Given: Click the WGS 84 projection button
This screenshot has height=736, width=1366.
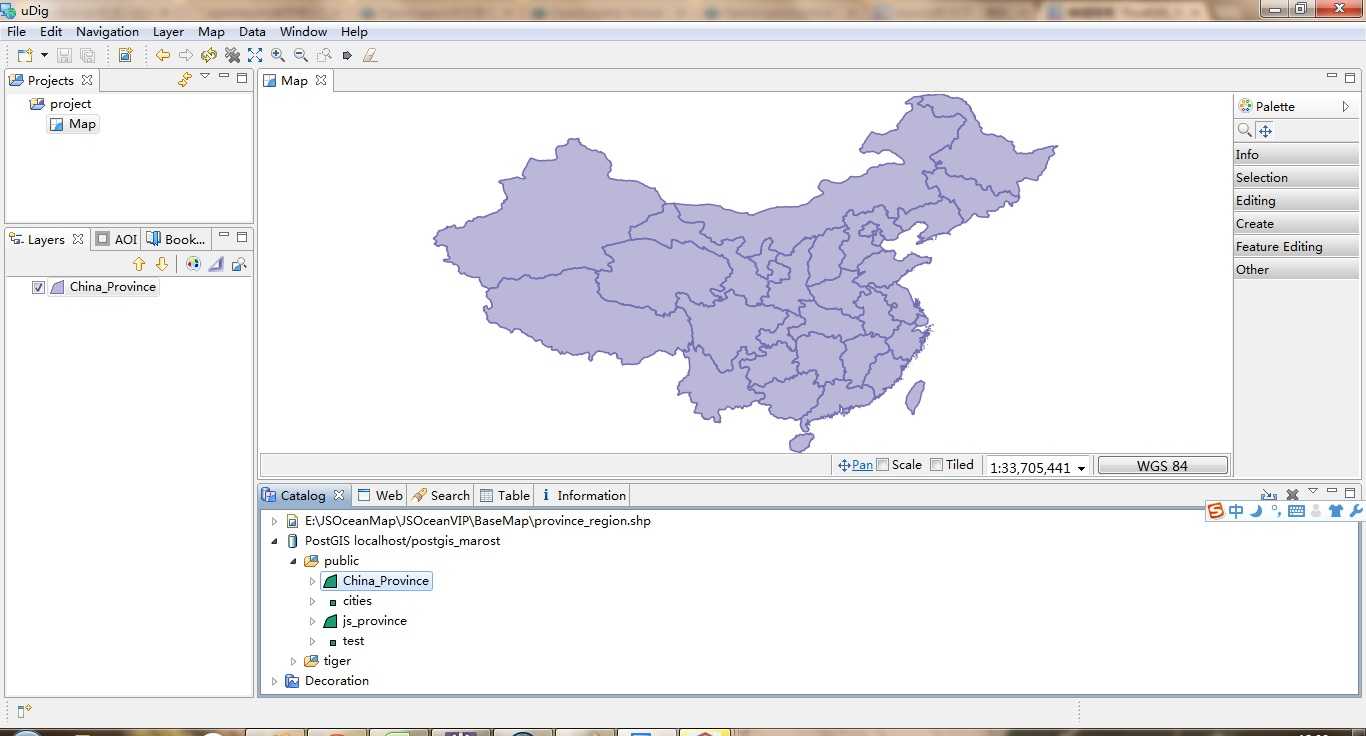Looking at the screenshot, I should [x=1162, y=466].
